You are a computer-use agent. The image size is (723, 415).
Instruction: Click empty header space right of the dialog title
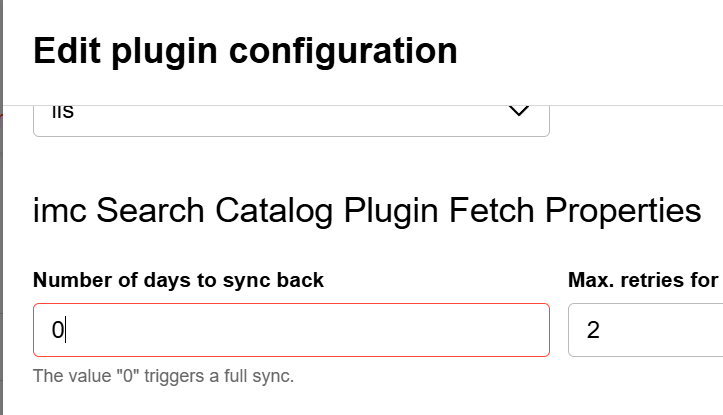[x=600, y=50]
